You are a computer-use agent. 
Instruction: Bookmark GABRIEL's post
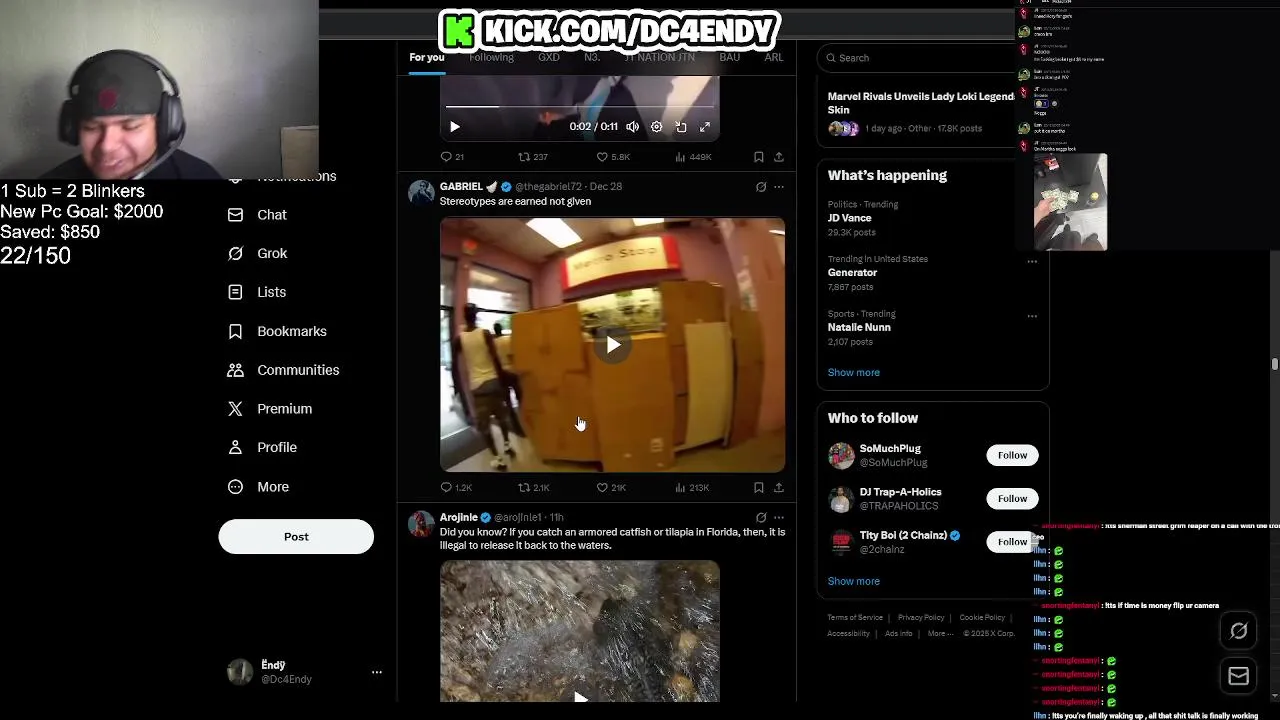tap(759, 488)
